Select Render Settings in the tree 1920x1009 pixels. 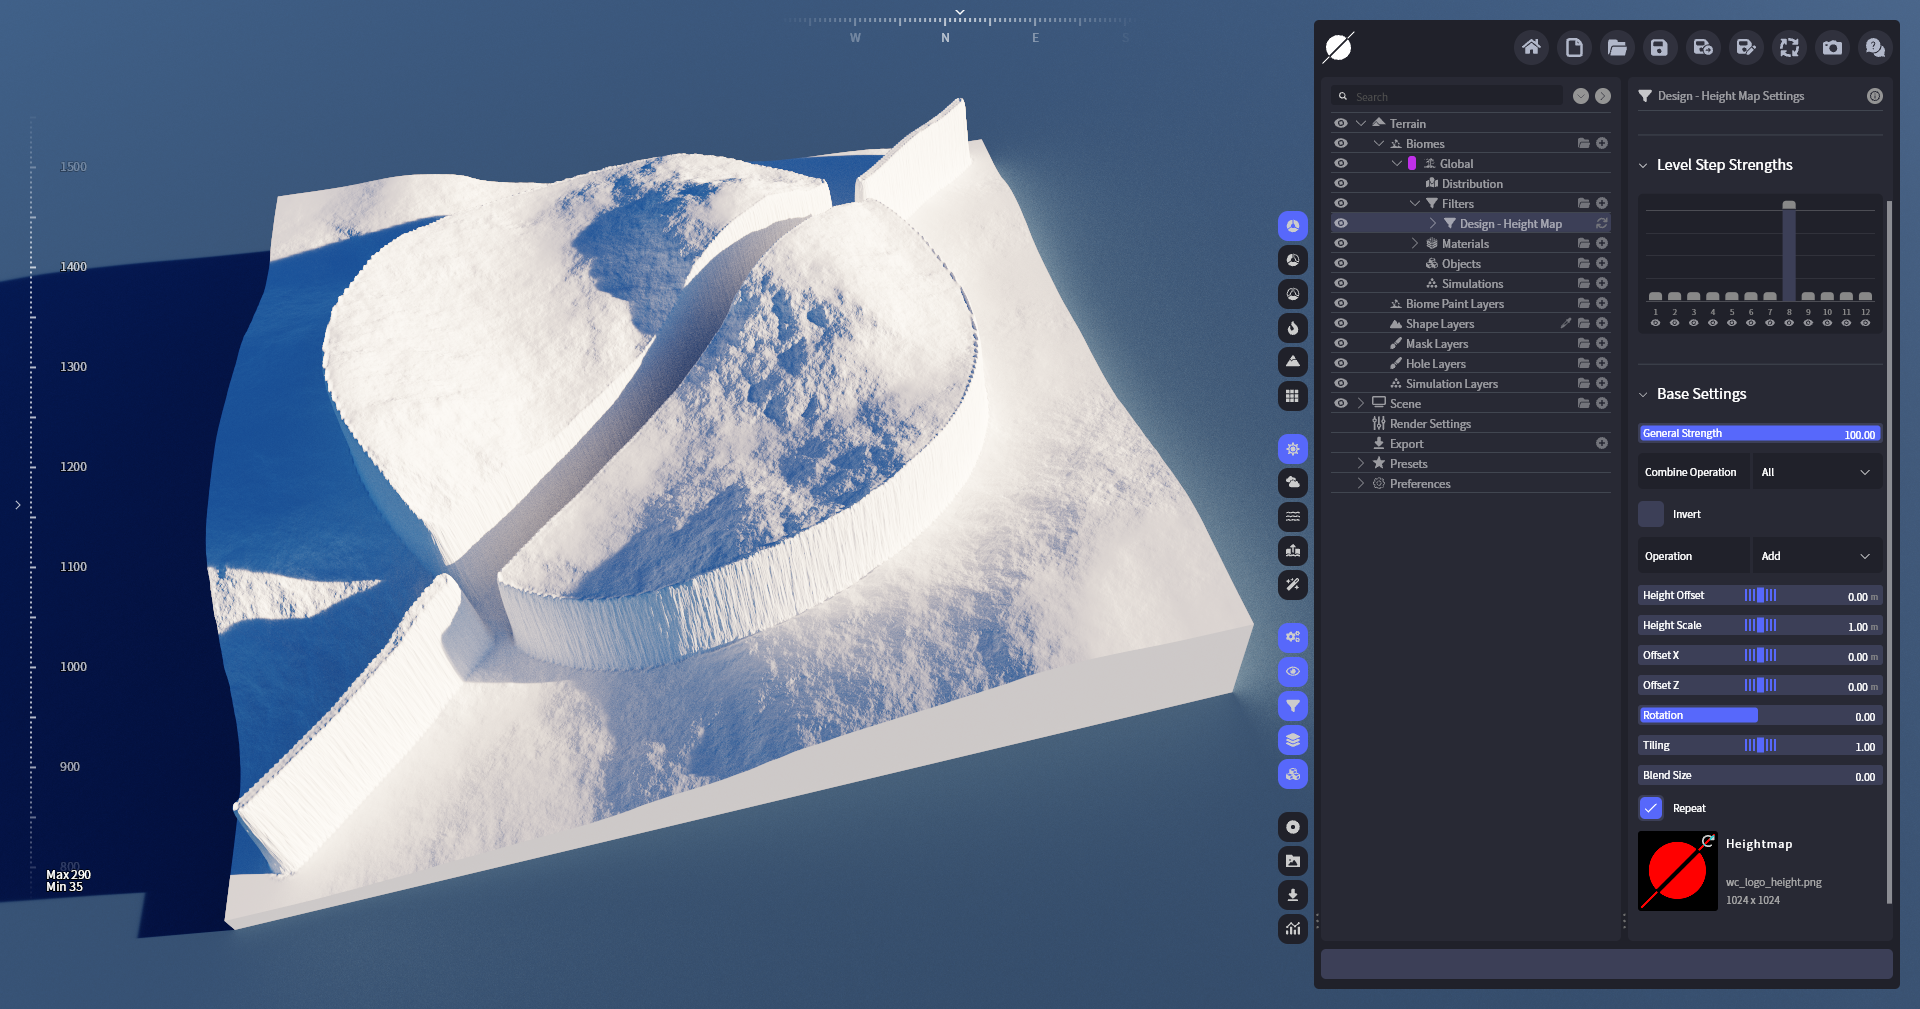[1430, 424]
